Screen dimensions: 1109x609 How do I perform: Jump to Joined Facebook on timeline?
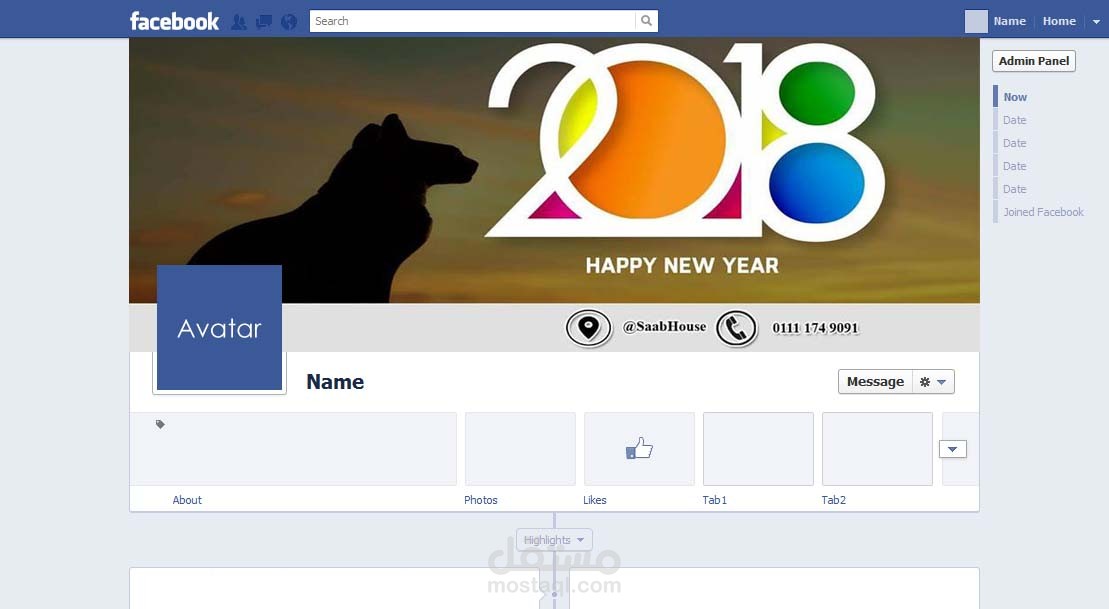(1043, 212)
